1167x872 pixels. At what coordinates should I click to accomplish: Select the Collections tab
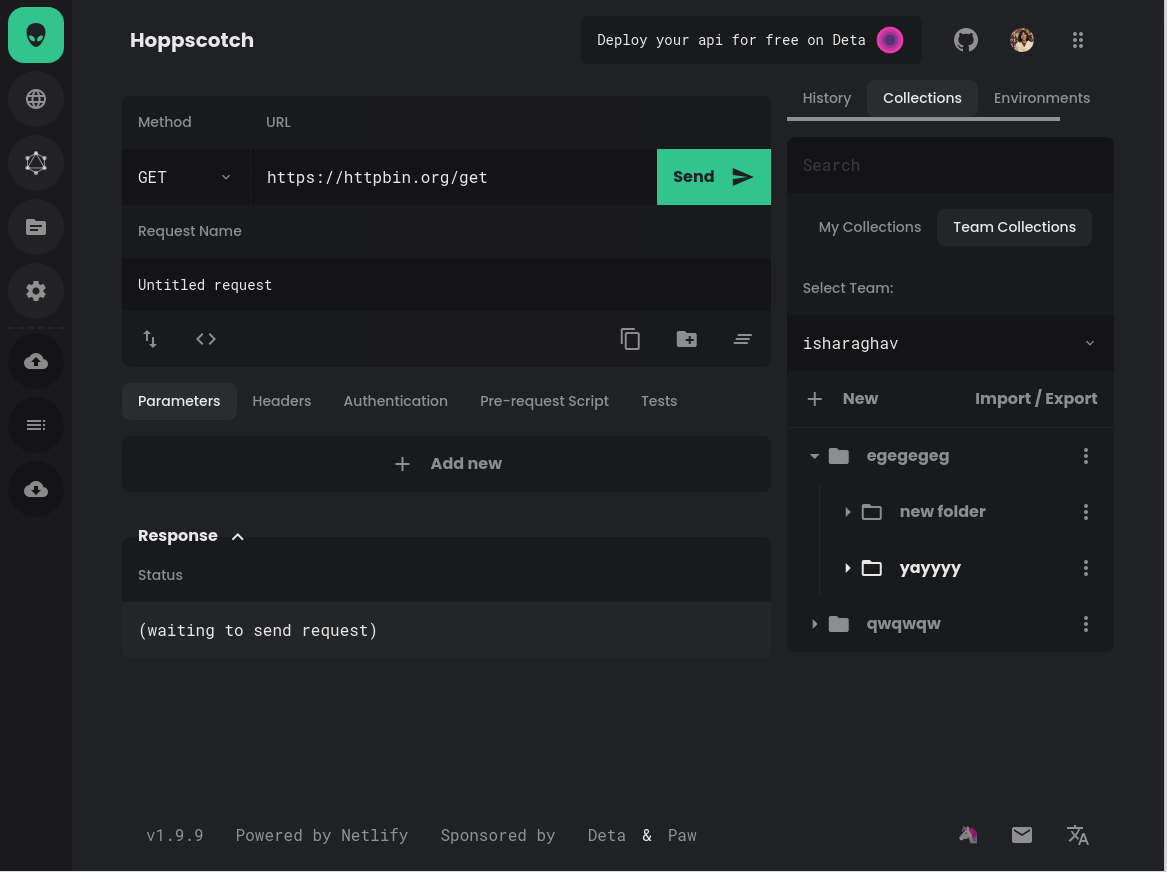pyautogui.click(x=922, y=98)
